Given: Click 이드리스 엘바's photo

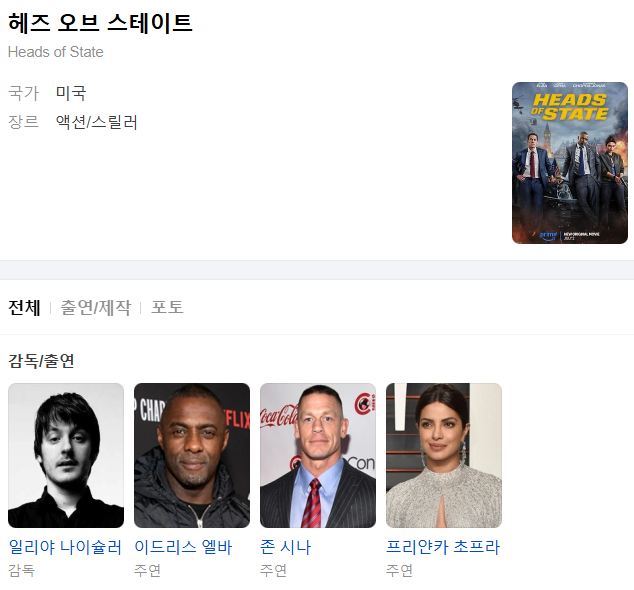Looking at the screenshot, I should pos(192,455).
